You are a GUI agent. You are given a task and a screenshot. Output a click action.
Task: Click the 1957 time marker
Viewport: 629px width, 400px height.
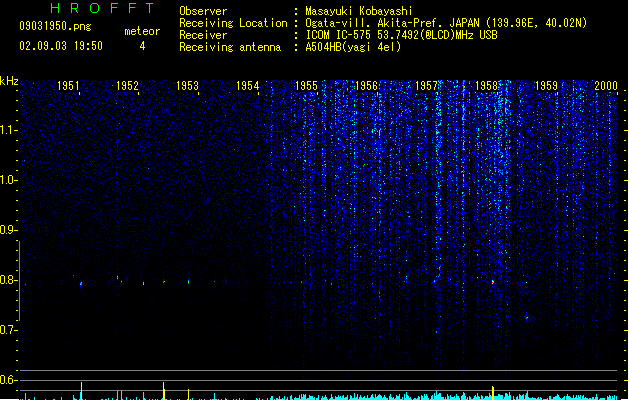[x=426, y=86]
